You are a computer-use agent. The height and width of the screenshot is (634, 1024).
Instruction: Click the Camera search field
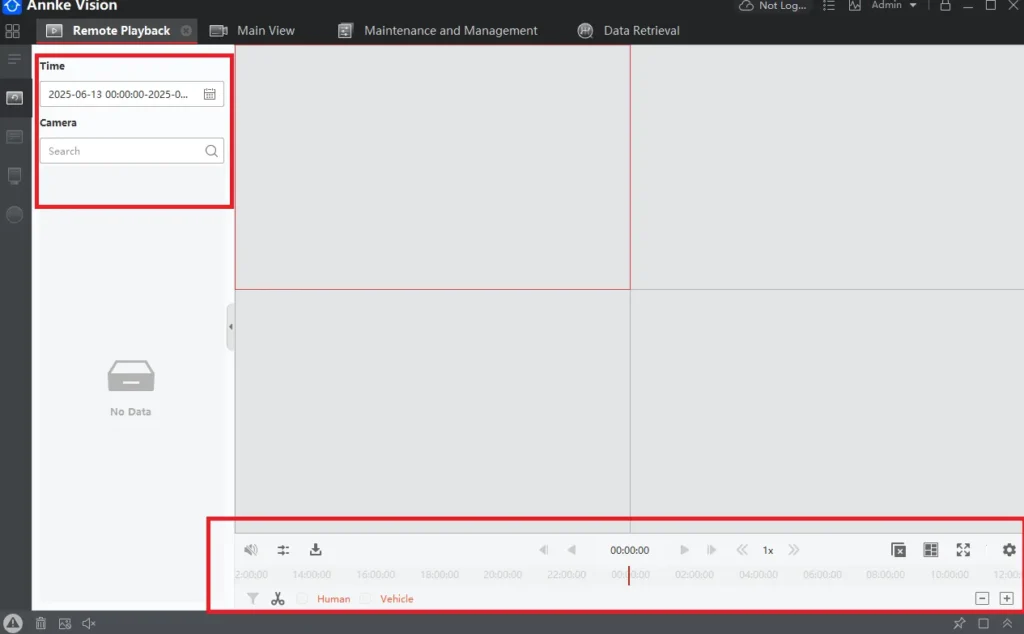132,151
